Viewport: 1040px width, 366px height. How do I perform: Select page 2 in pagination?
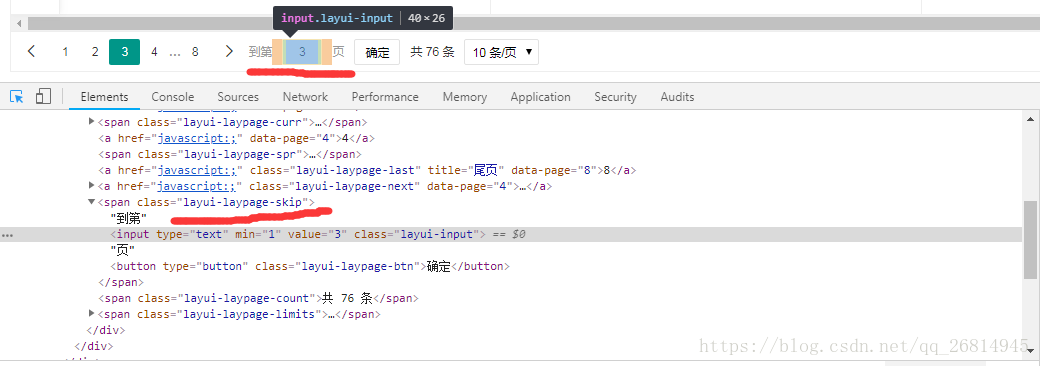click(95, 52)
